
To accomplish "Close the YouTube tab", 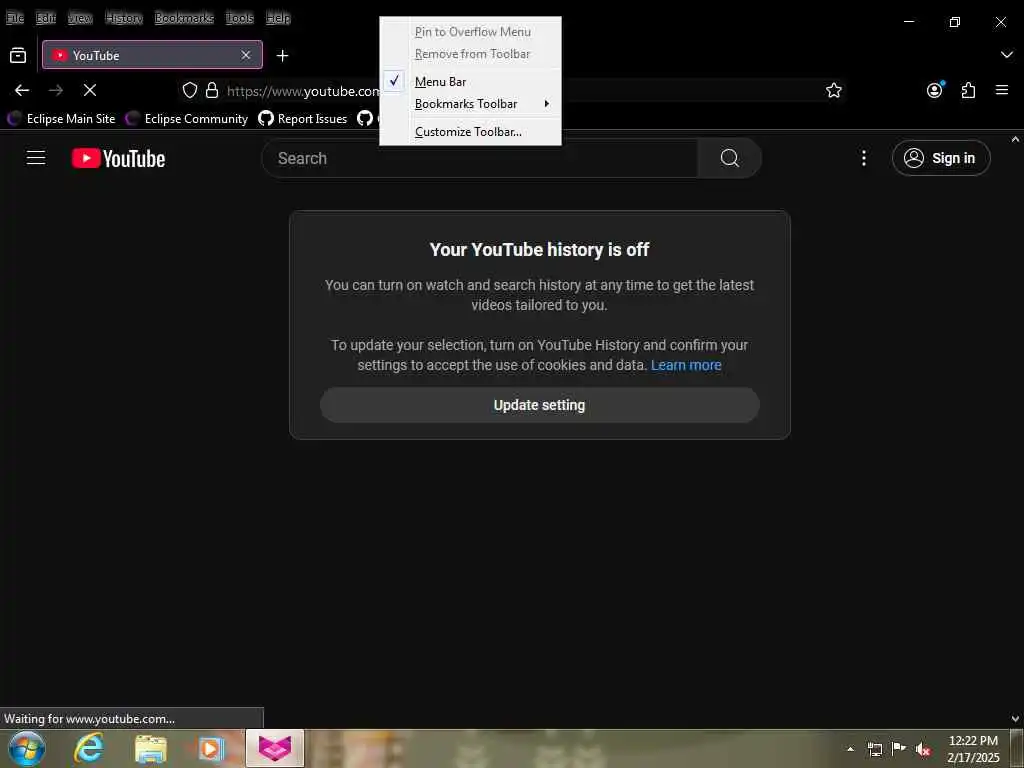I will pyautogui.click(x=246, y=55).
